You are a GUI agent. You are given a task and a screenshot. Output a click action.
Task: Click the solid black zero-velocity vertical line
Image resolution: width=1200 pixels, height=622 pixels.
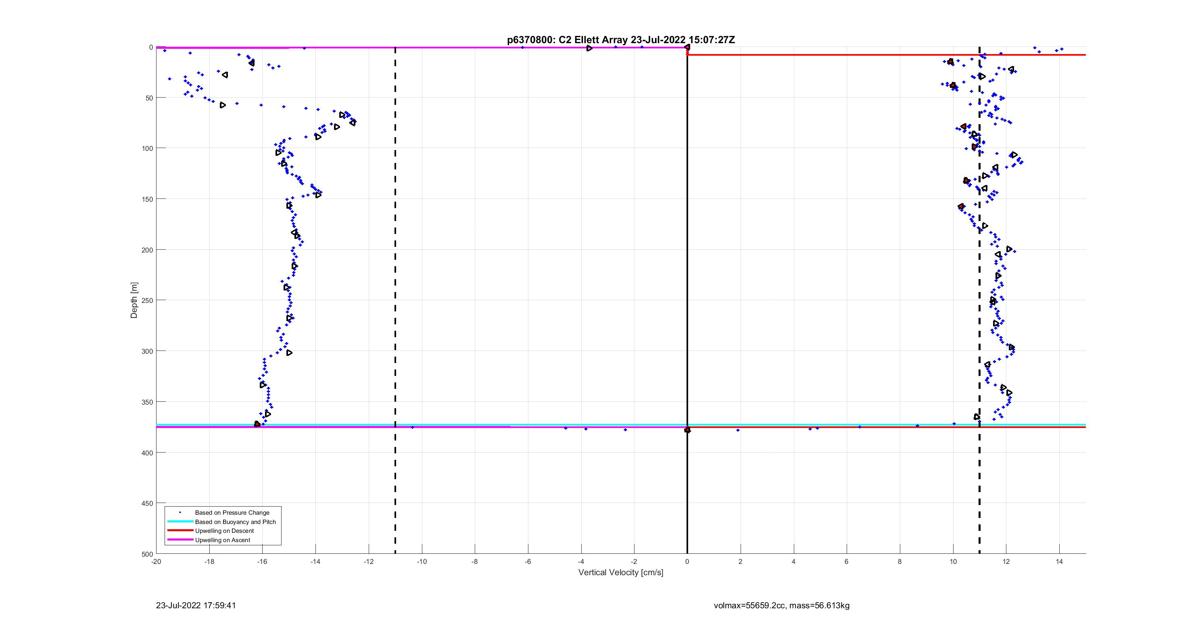[687, 300]
